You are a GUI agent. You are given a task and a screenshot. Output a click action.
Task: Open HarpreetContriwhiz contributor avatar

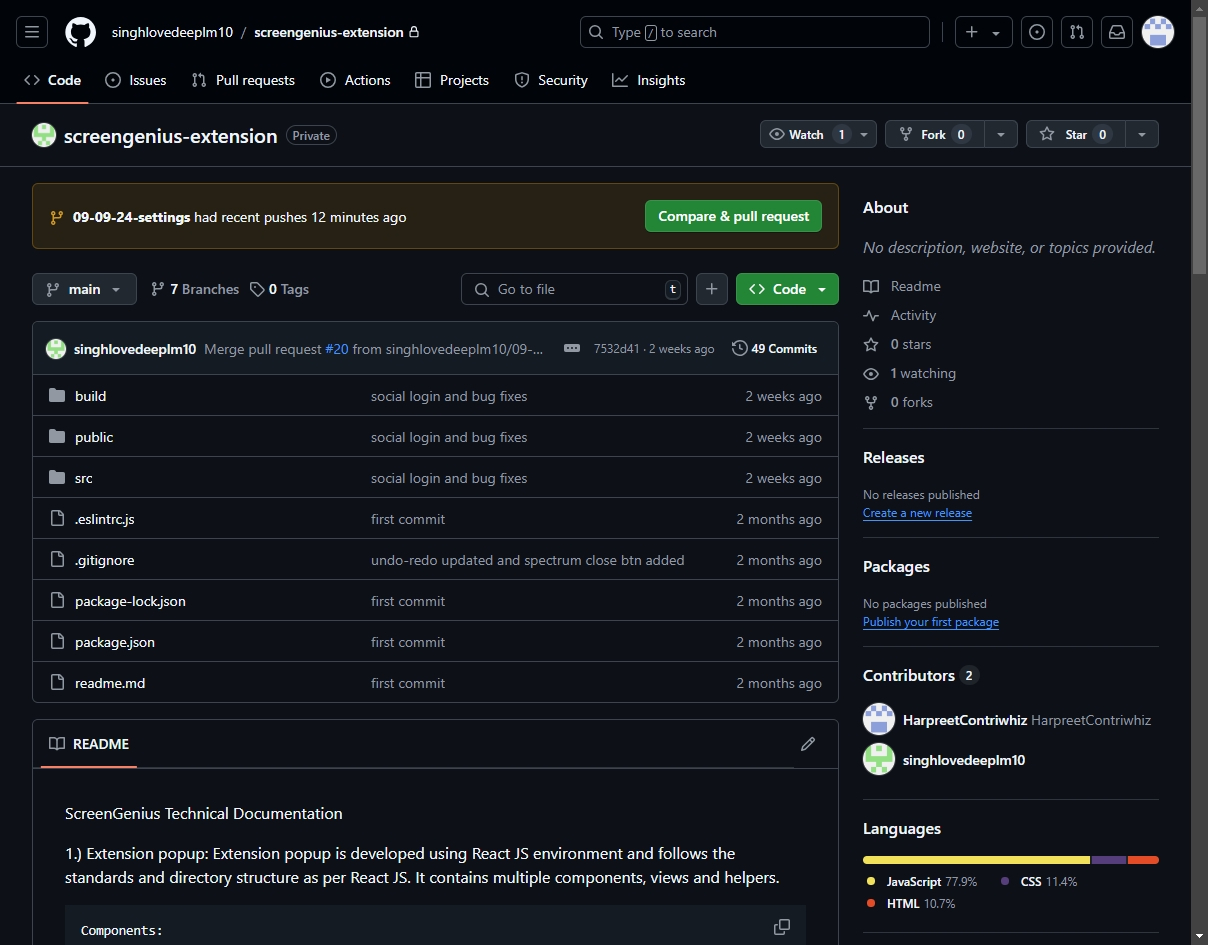point(879,719)
